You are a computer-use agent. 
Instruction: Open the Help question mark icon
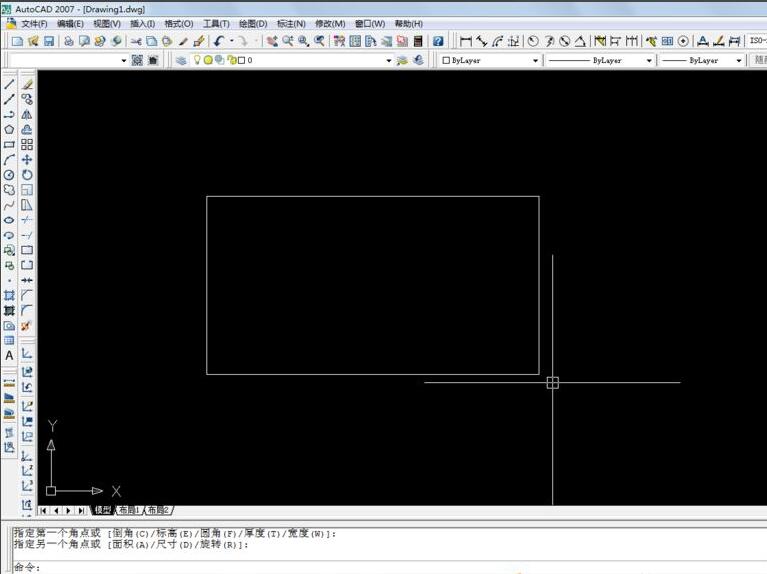(x=438, y=42)
